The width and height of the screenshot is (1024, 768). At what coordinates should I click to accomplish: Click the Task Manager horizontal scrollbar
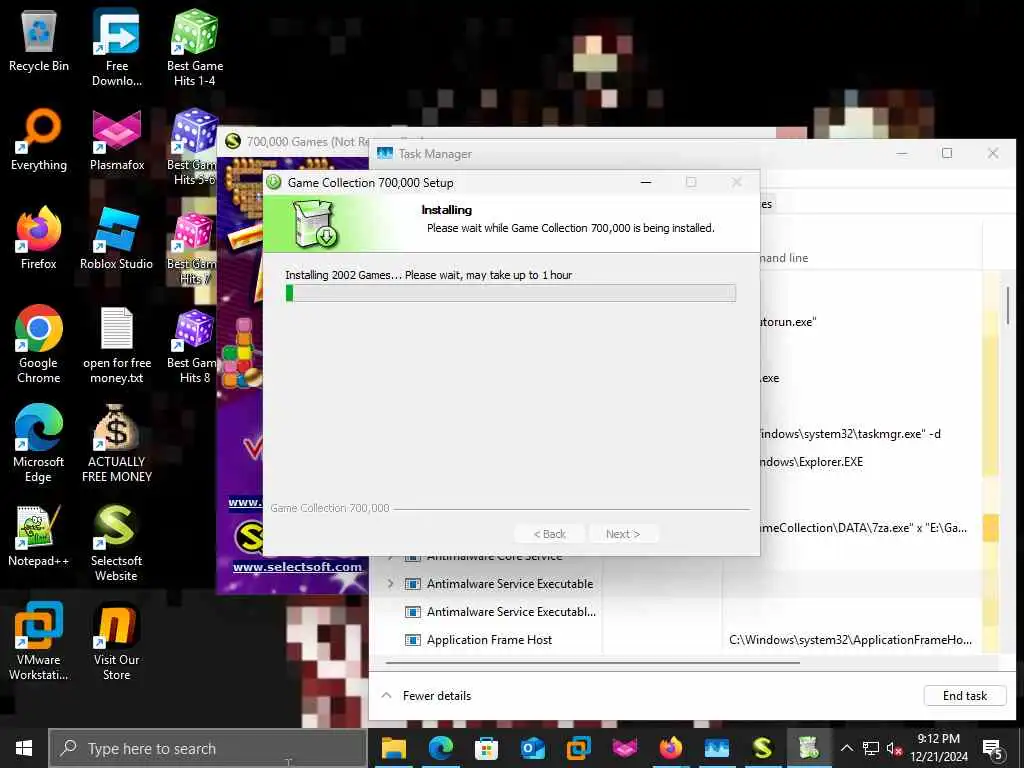tap(593, 663)
